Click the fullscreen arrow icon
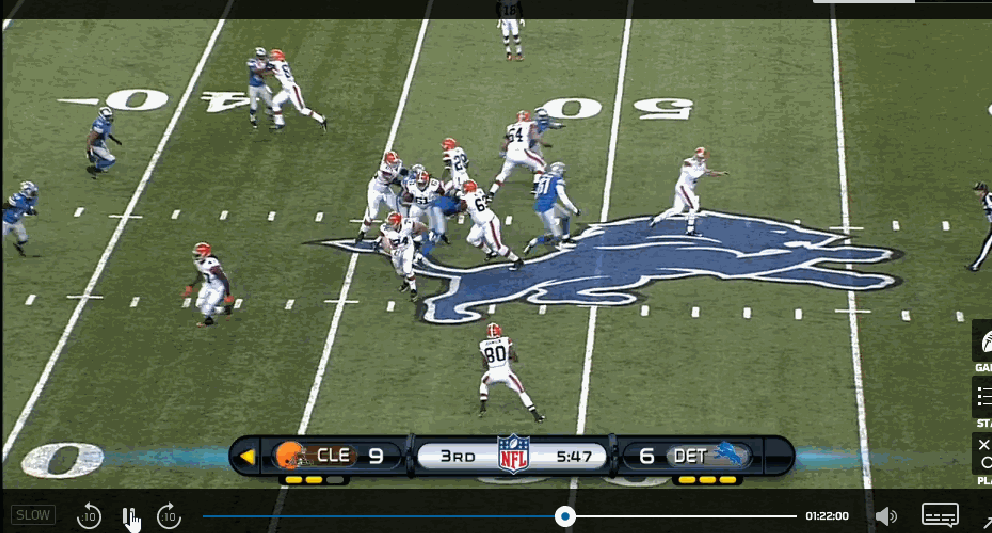Viewport: 992px width, 533px height. click(x=987, y=522)
